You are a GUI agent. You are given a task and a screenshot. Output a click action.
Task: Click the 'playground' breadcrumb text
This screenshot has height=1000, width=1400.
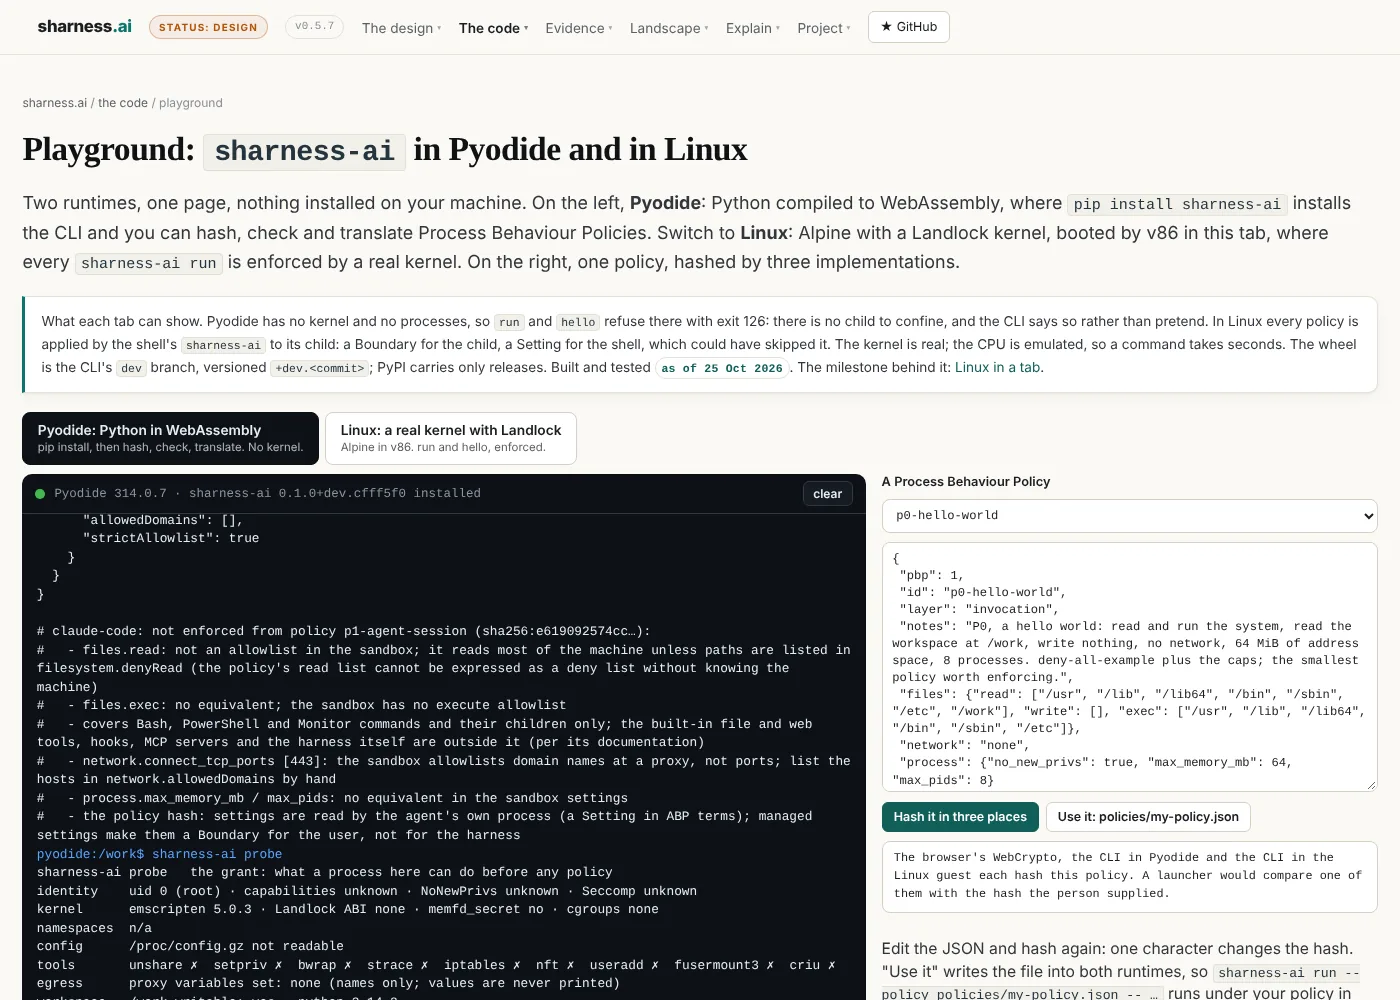point(191,103)
